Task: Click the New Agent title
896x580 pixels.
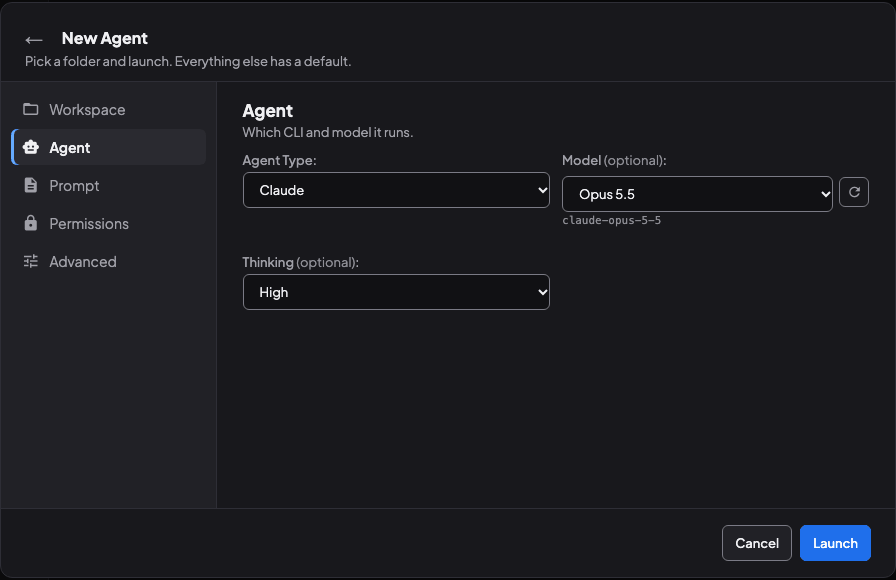Action: coord(105,38)
